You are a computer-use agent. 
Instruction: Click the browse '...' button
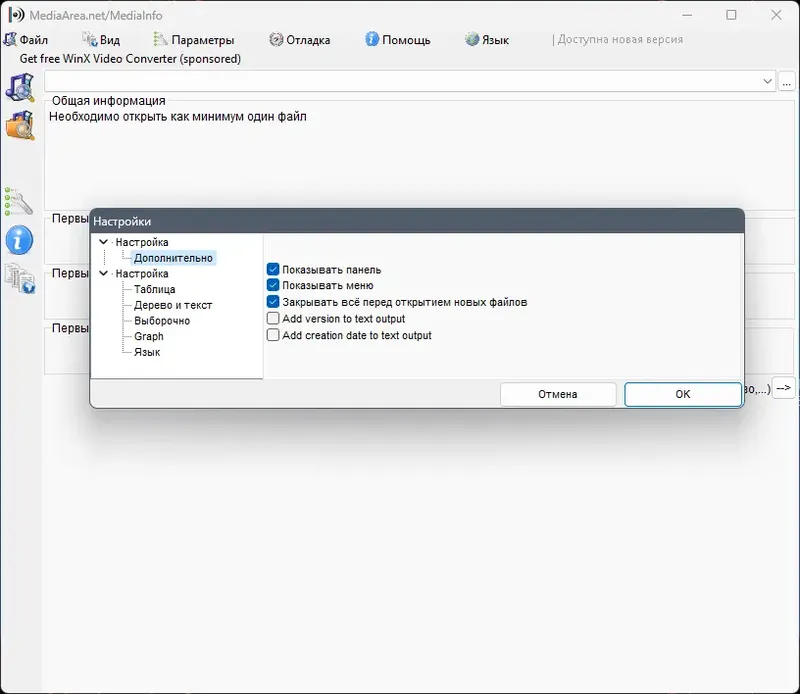787,81
